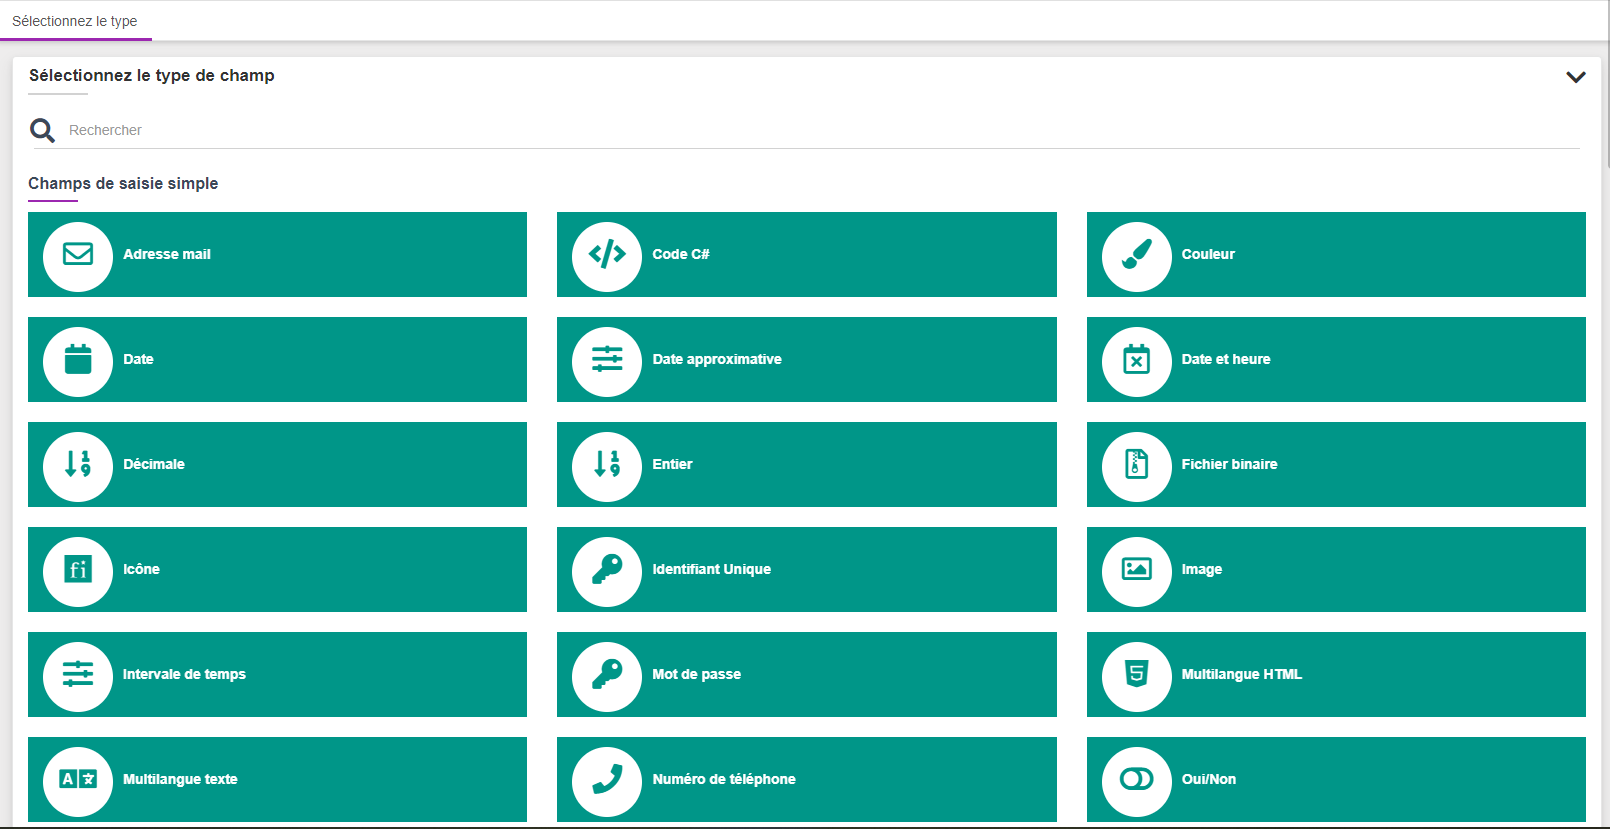
Task: Choose the calendar icon for Date
Action: 78,360
